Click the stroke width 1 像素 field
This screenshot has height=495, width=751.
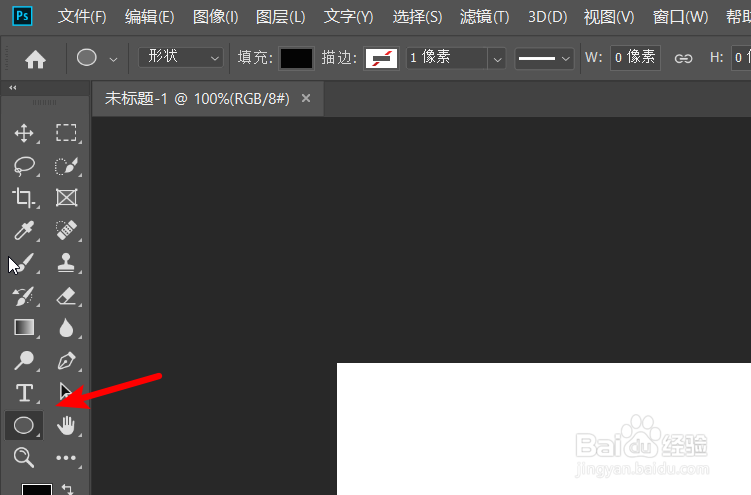(x=447, y=58)
